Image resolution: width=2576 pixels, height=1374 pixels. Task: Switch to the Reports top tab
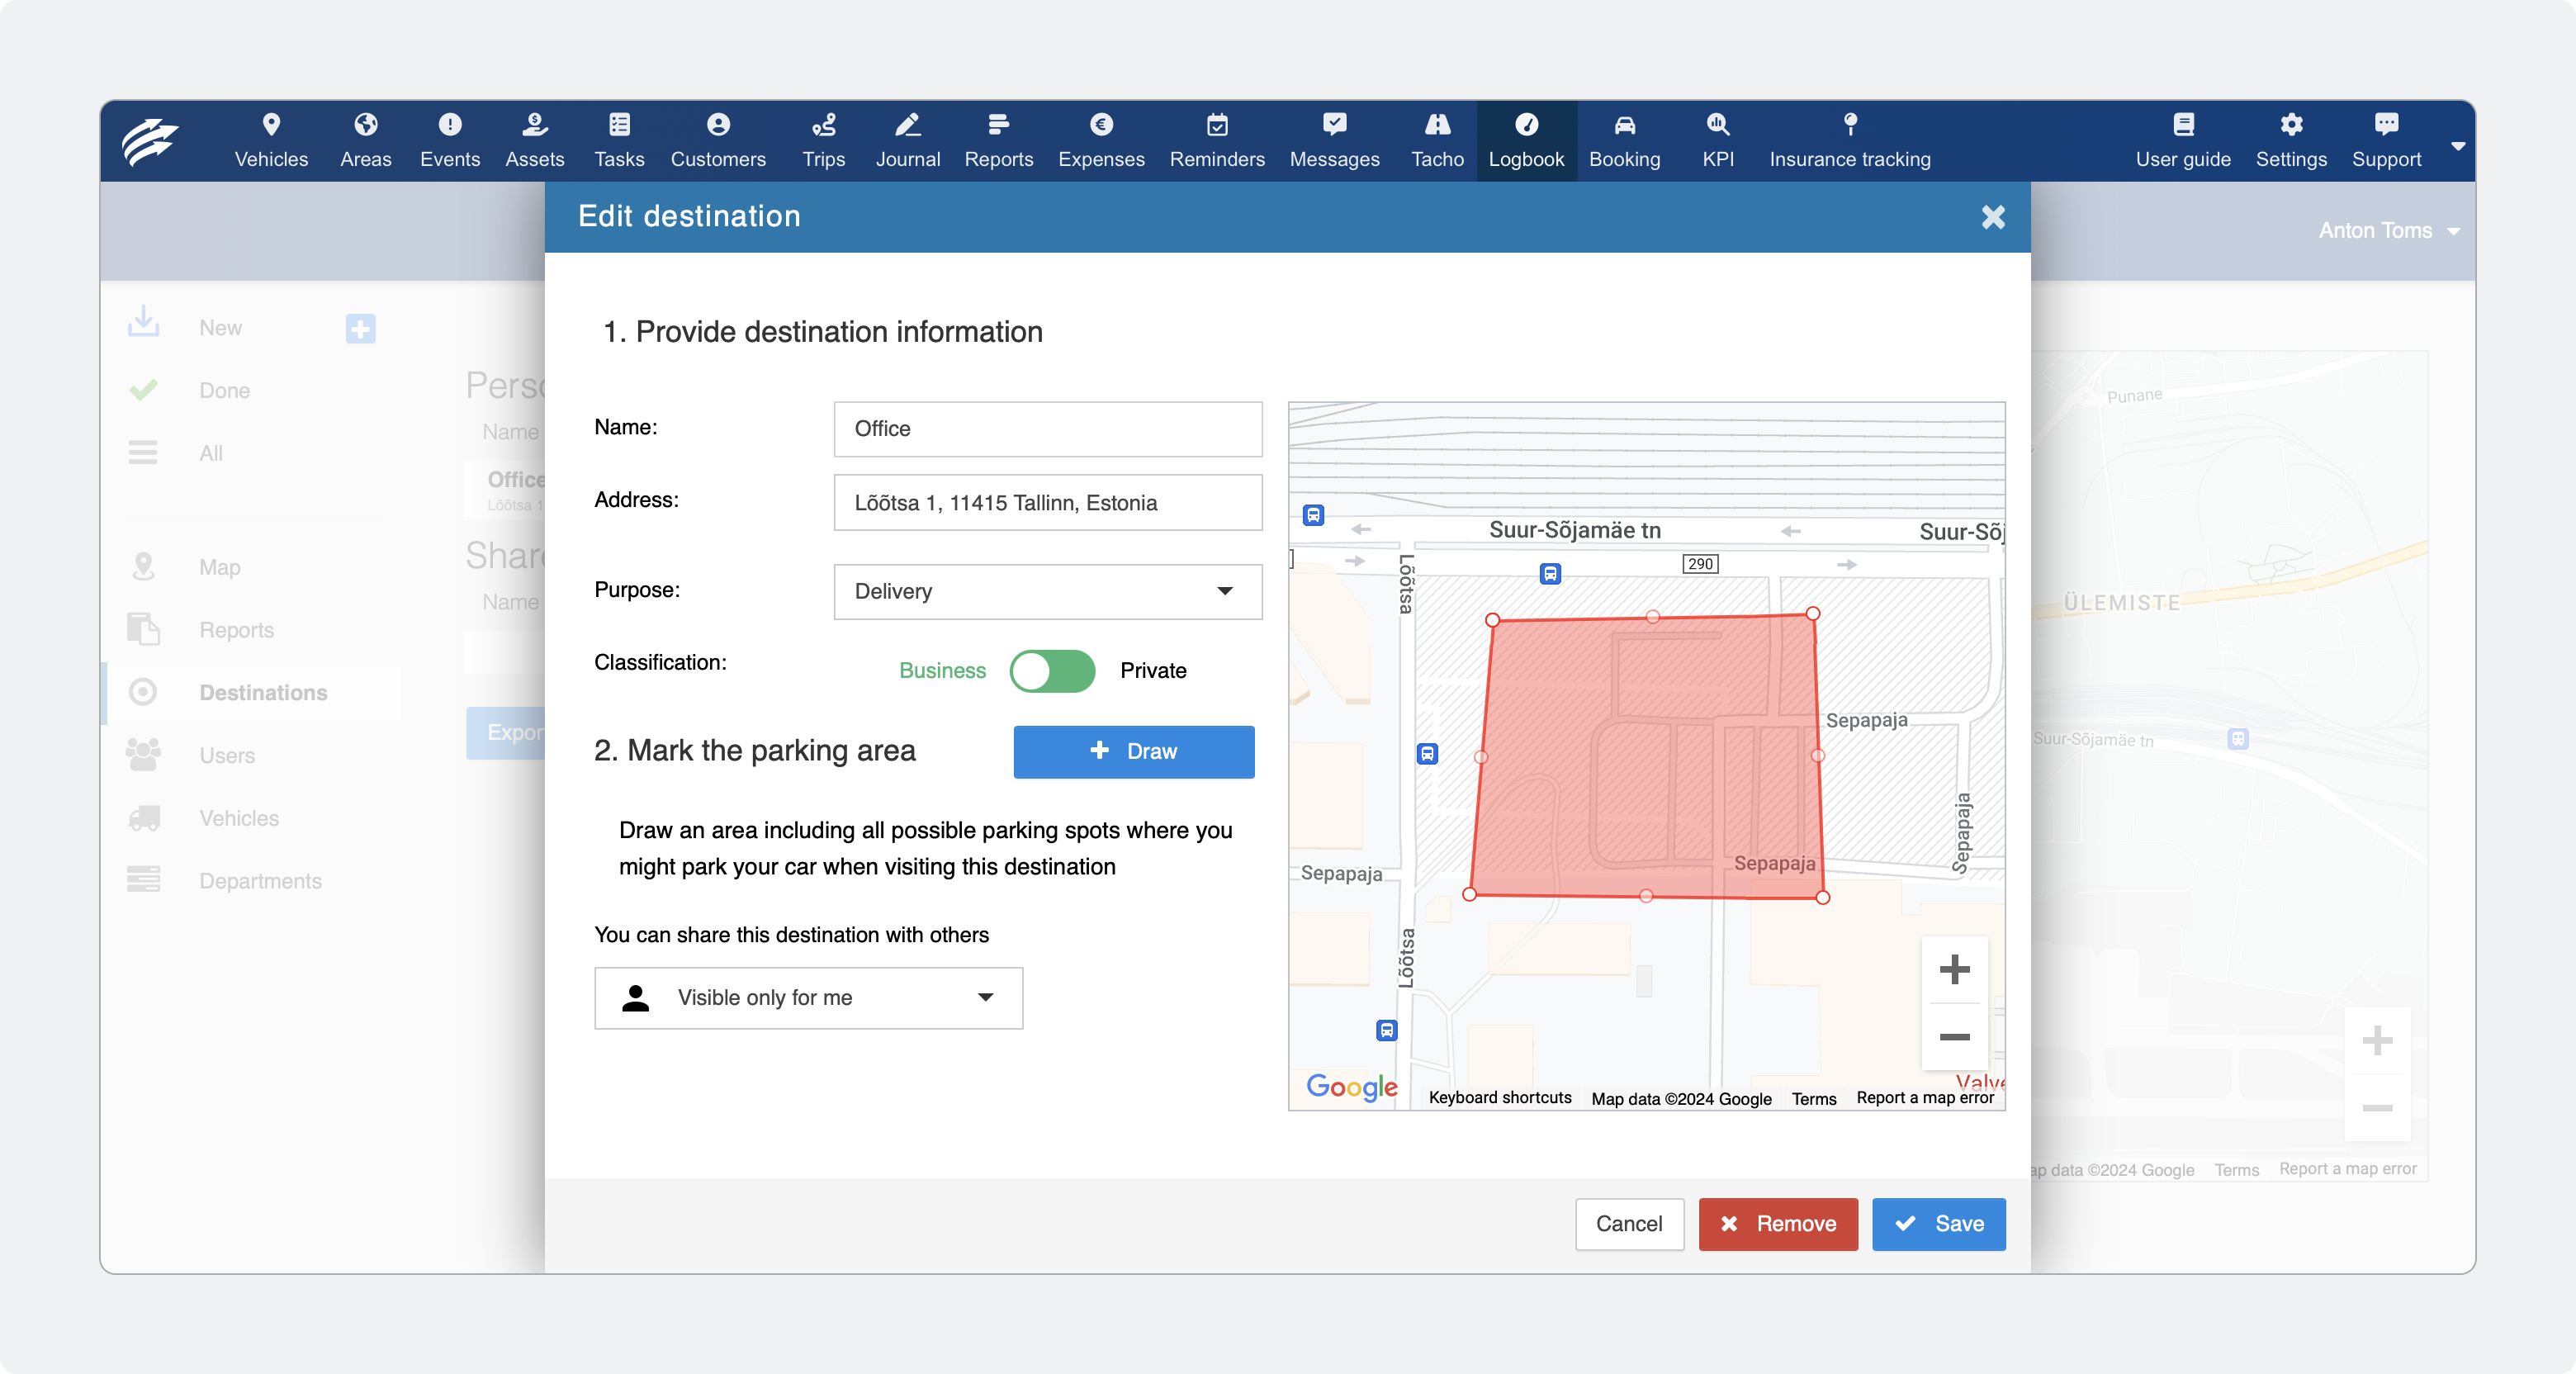998,140
